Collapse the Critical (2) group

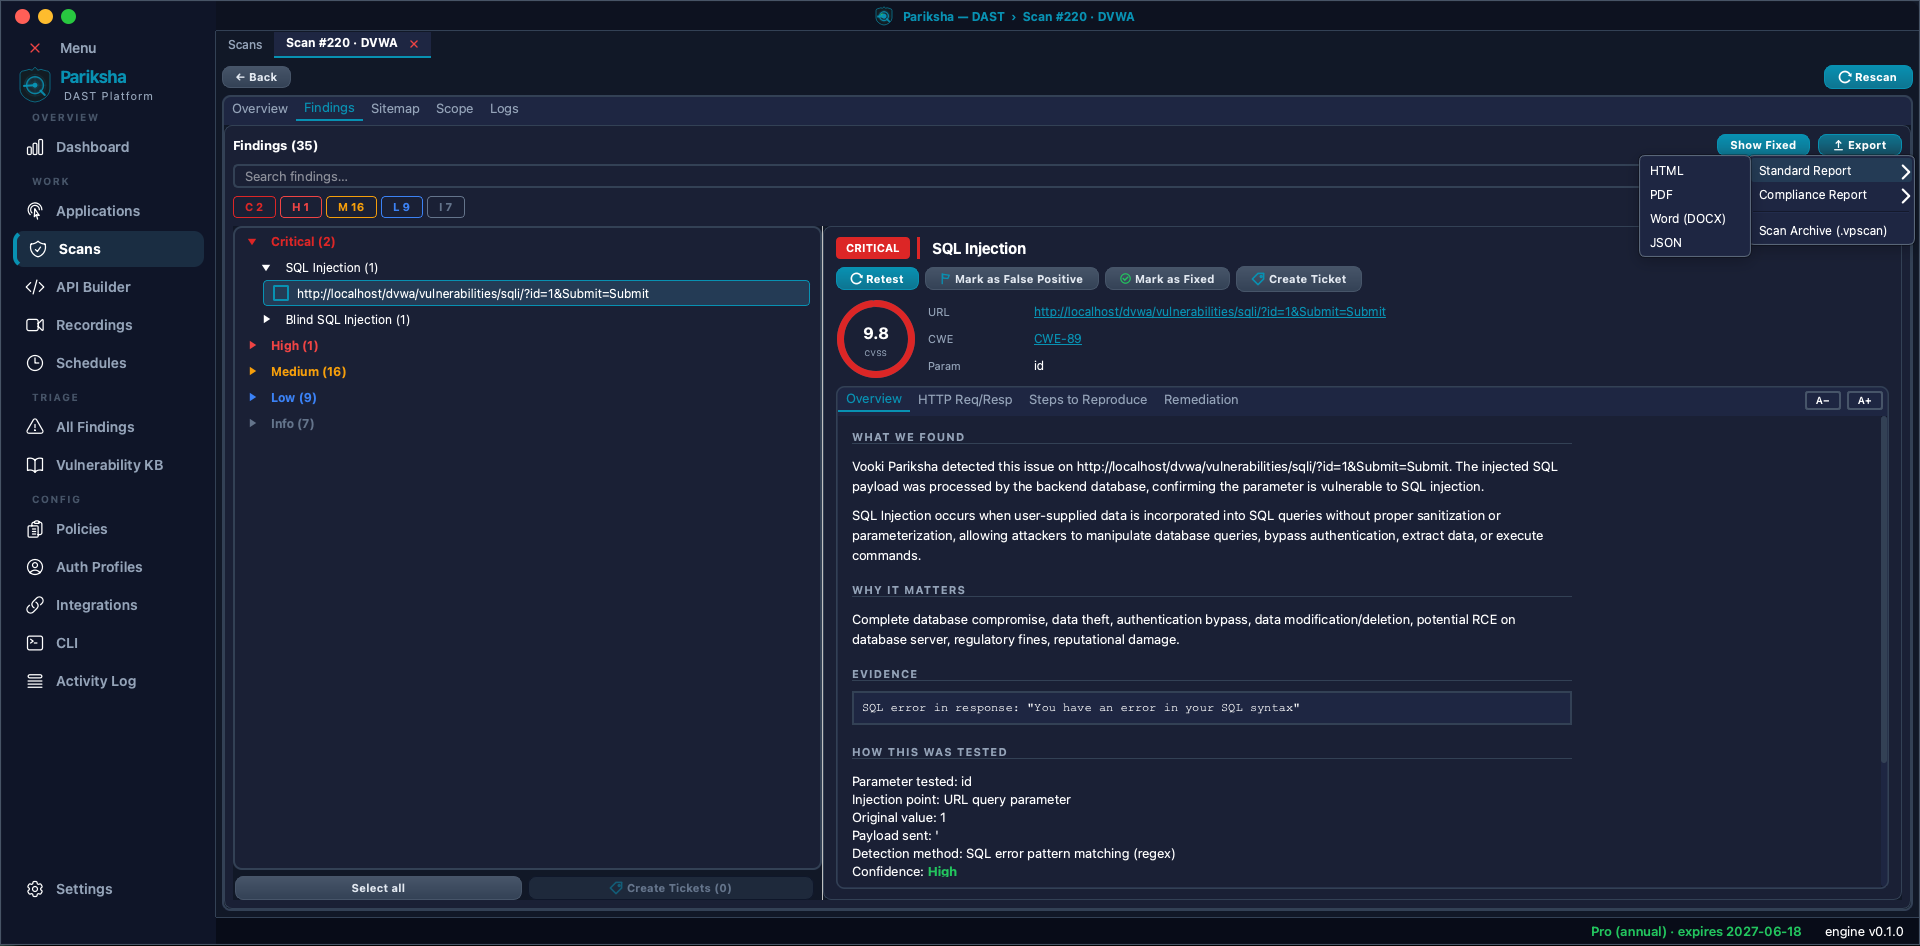pyautogui.click(x=252, y=242)
